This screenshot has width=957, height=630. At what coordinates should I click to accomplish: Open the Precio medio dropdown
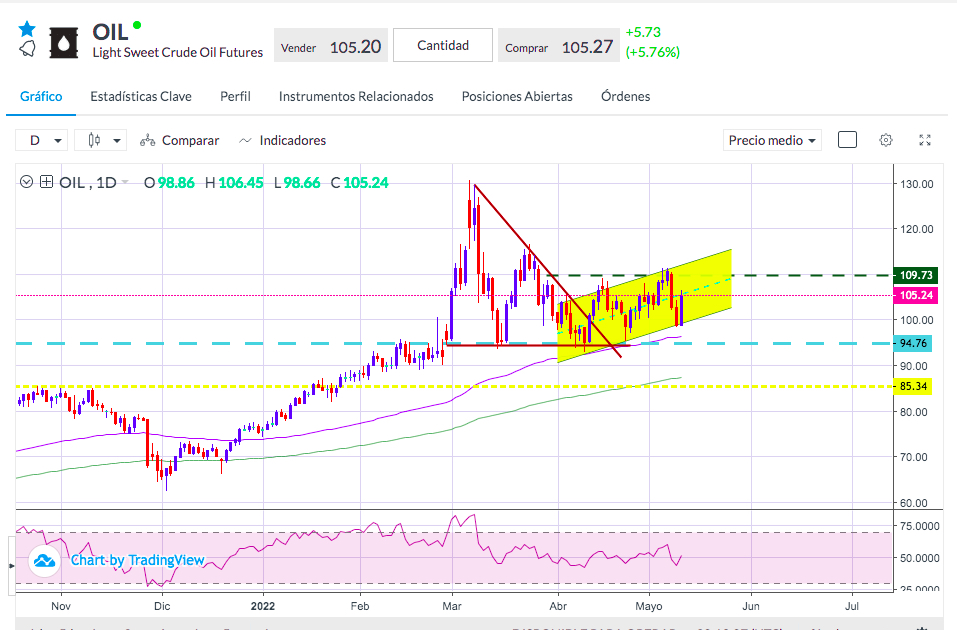pos(772,140)
